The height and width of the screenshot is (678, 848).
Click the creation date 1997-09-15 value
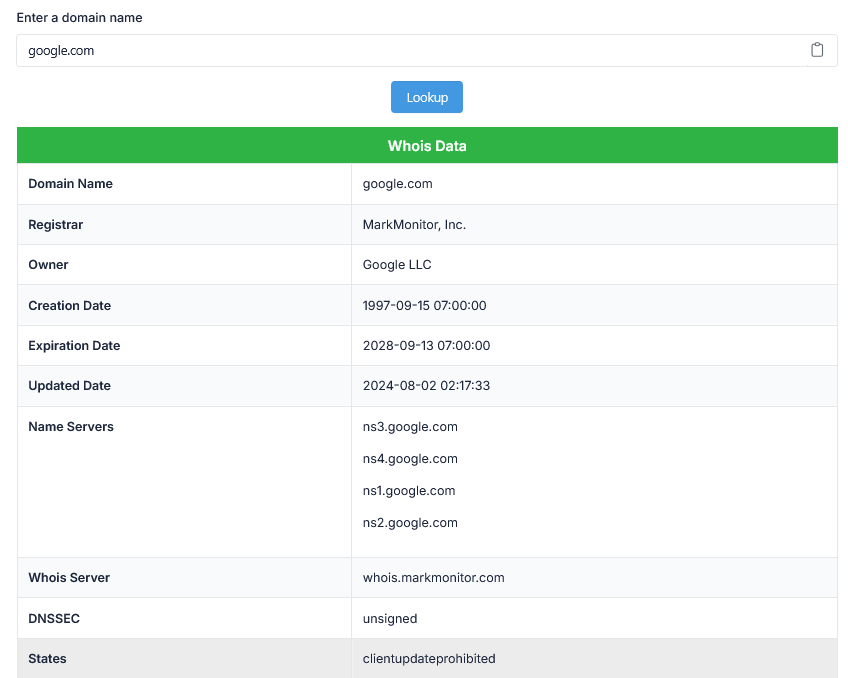tap(424, 305)
